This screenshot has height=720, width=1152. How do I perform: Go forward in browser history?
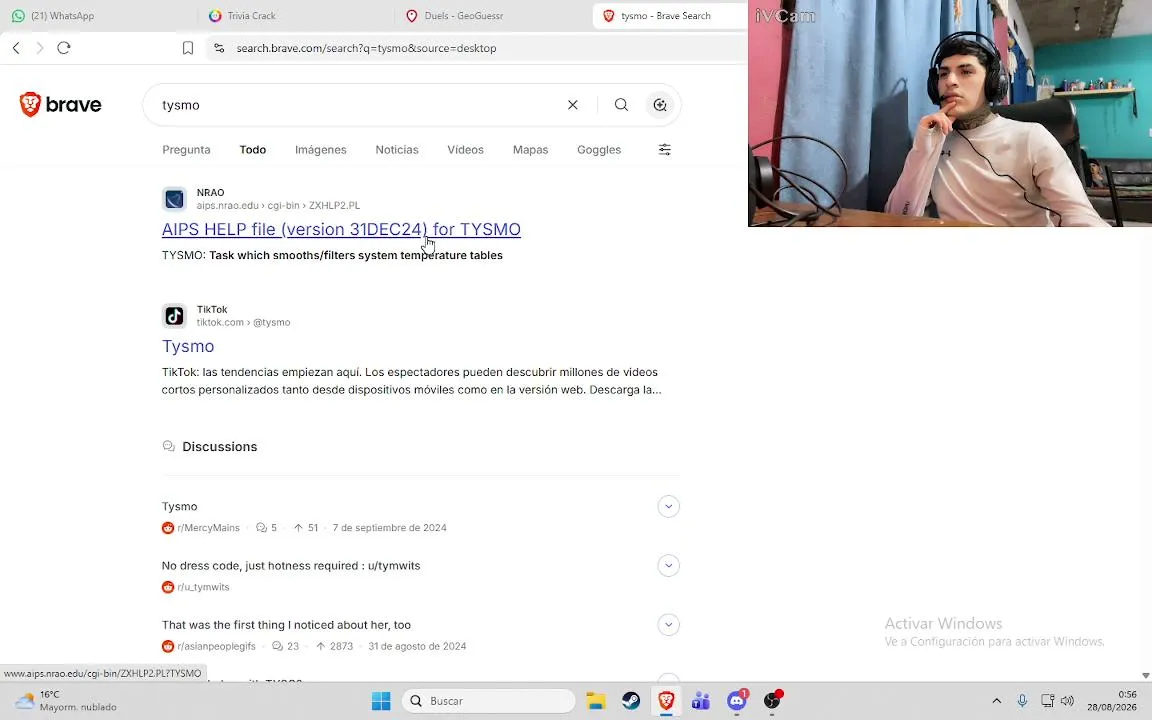40,48
